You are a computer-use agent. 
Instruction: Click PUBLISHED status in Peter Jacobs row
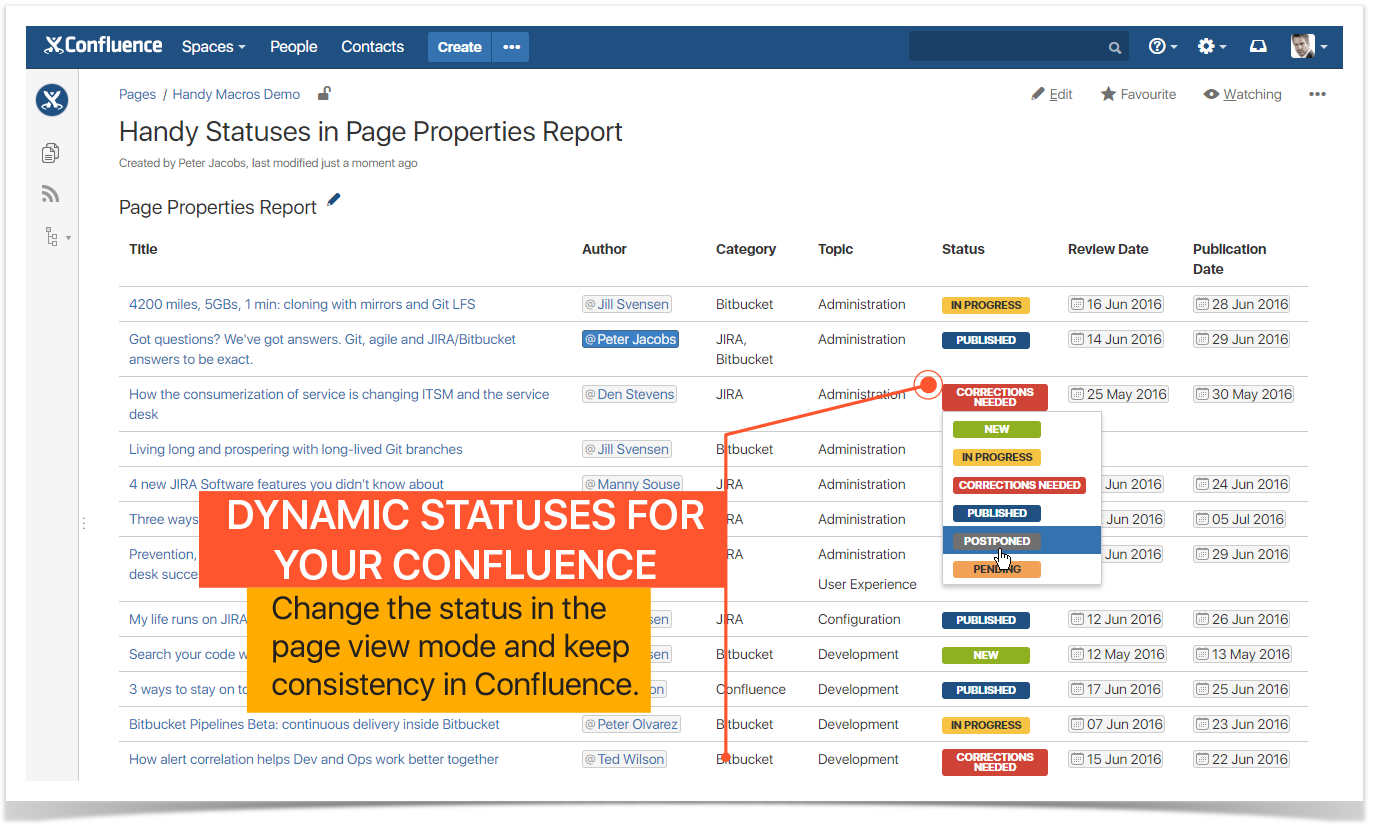pyautogui.click(x=986, y=340)
